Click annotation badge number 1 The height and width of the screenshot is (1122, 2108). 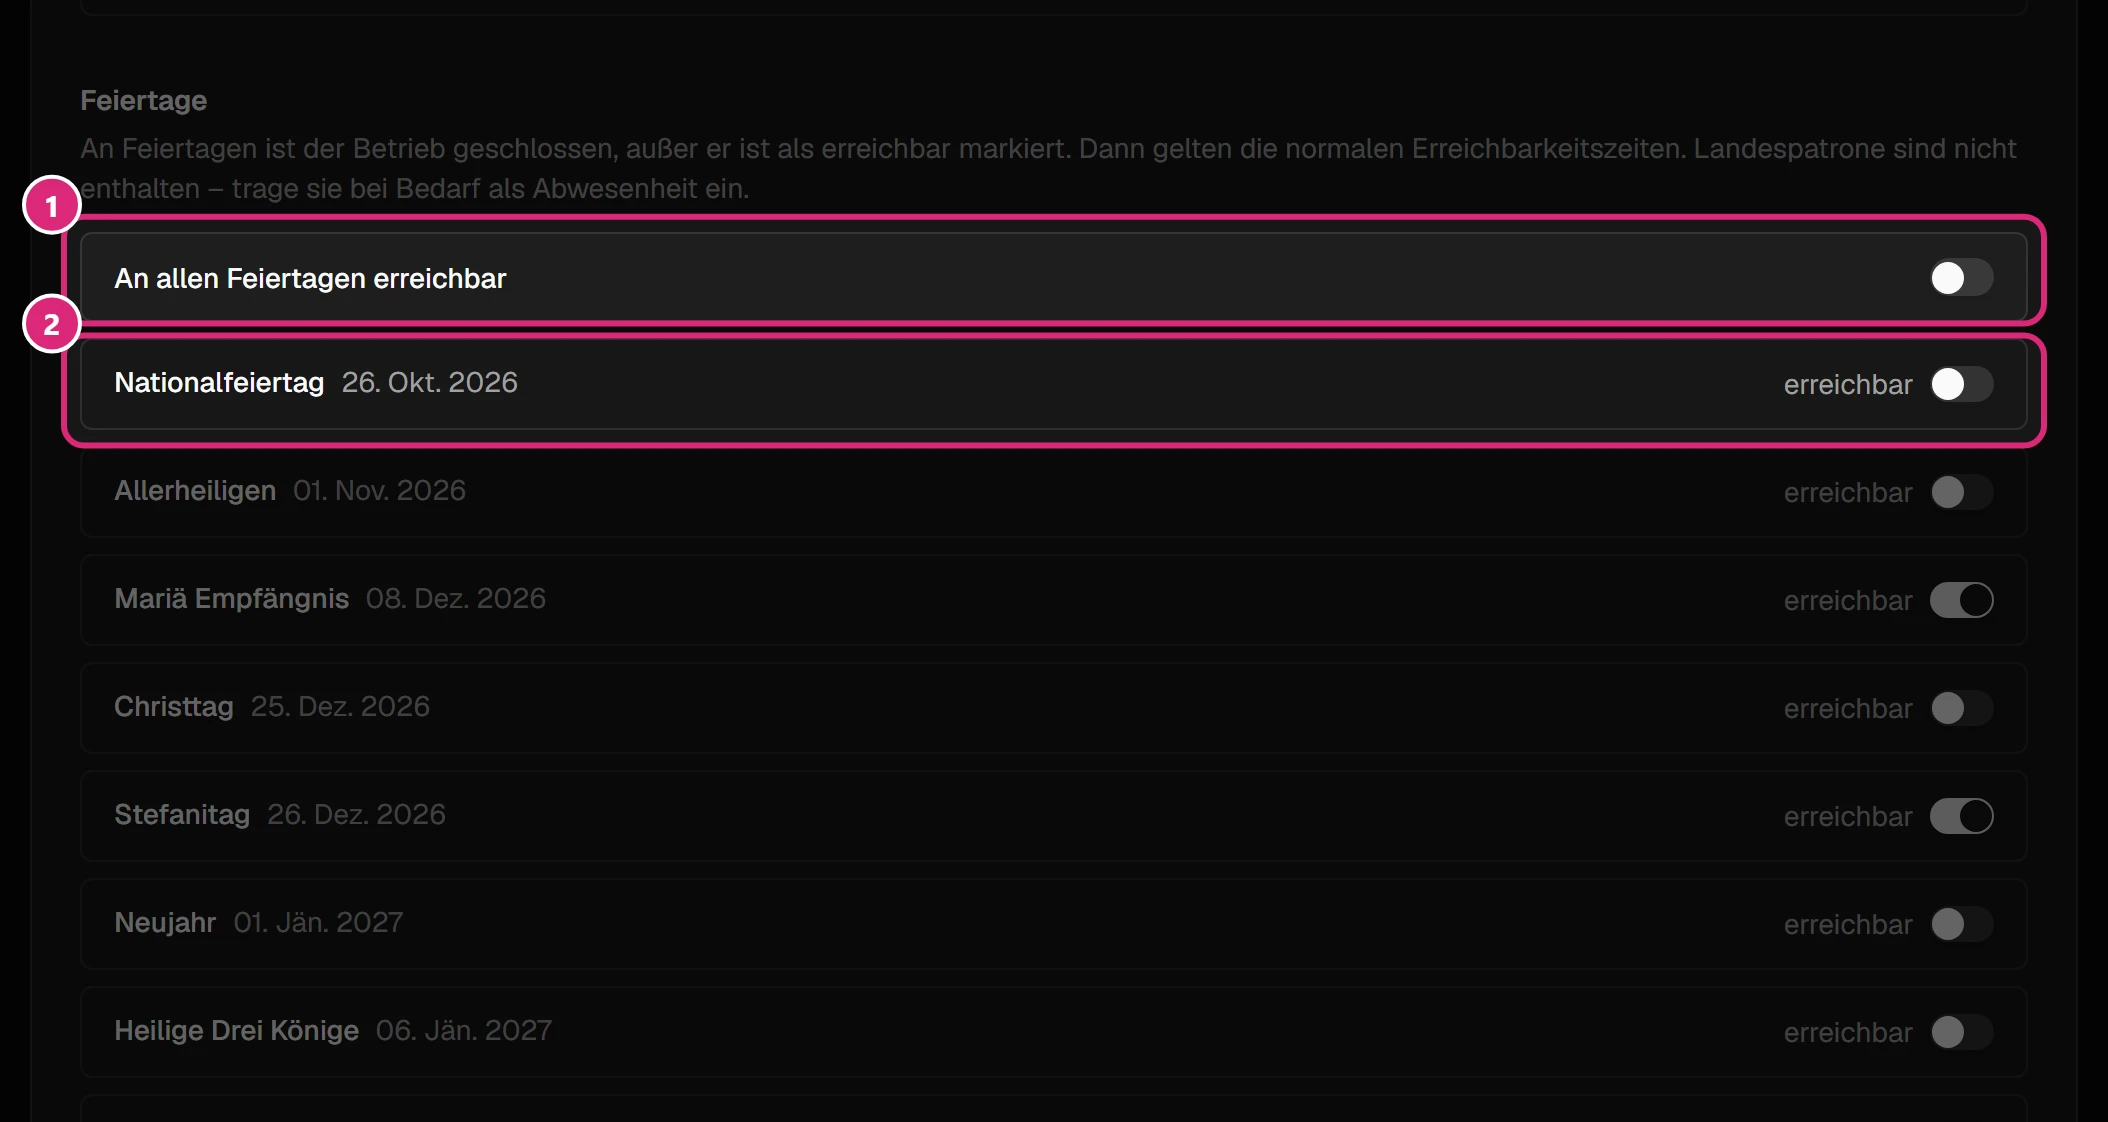point(51,206)
